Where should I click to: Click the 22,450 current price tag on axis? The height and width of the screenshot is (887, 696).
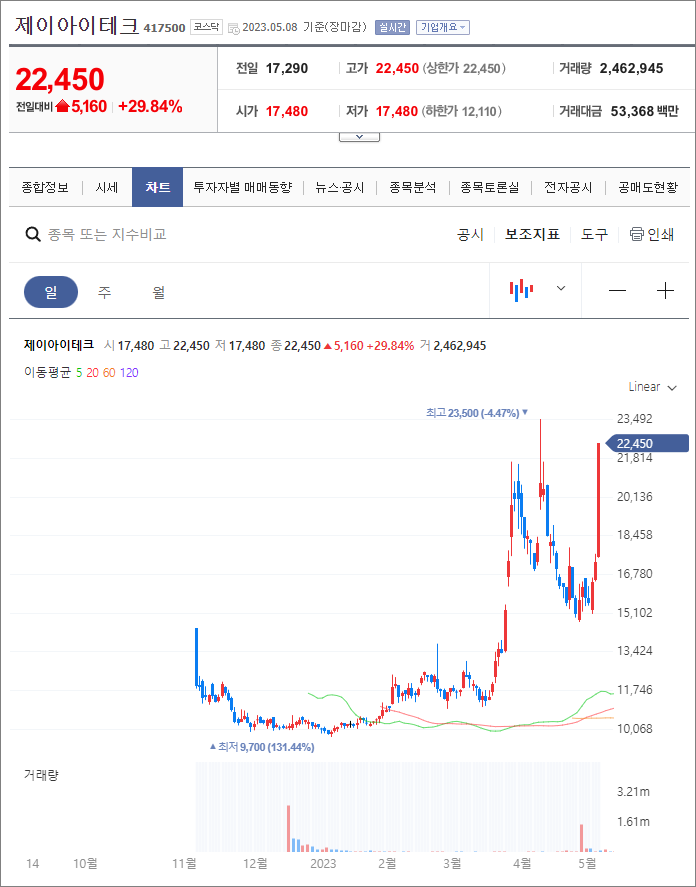[647, 444]
